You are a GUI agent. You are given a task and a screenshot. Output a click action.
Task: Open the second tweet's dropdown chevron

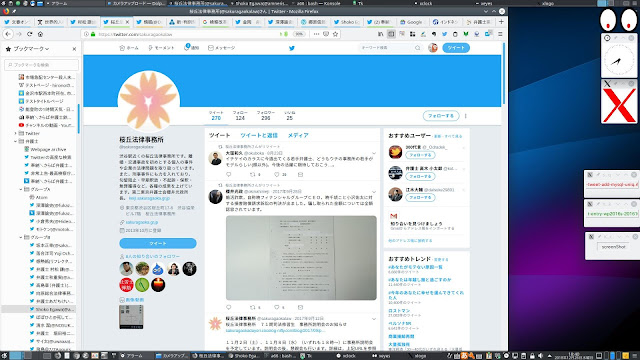pos(373,192)
